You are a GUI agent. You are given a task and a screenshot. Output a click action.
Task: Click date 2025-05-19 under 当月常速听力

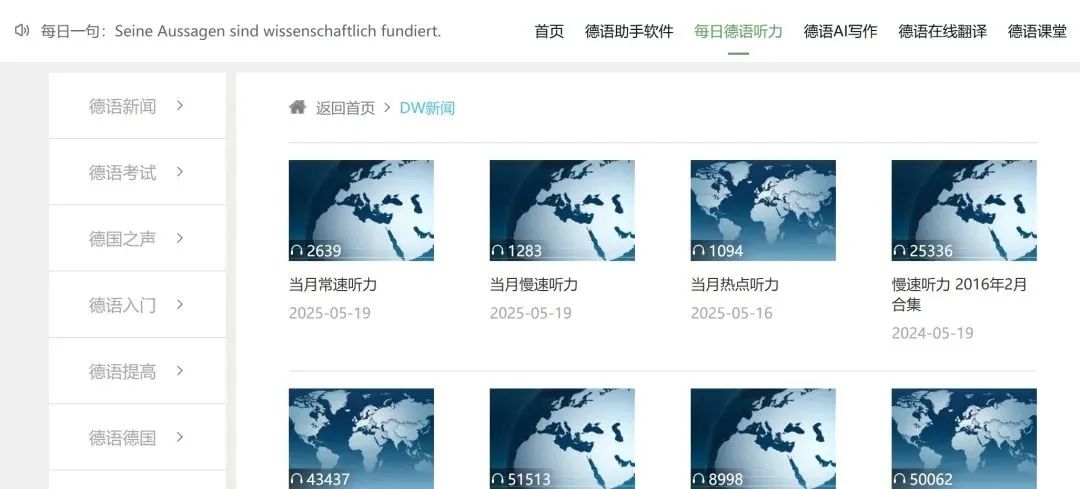pos(329,313)
